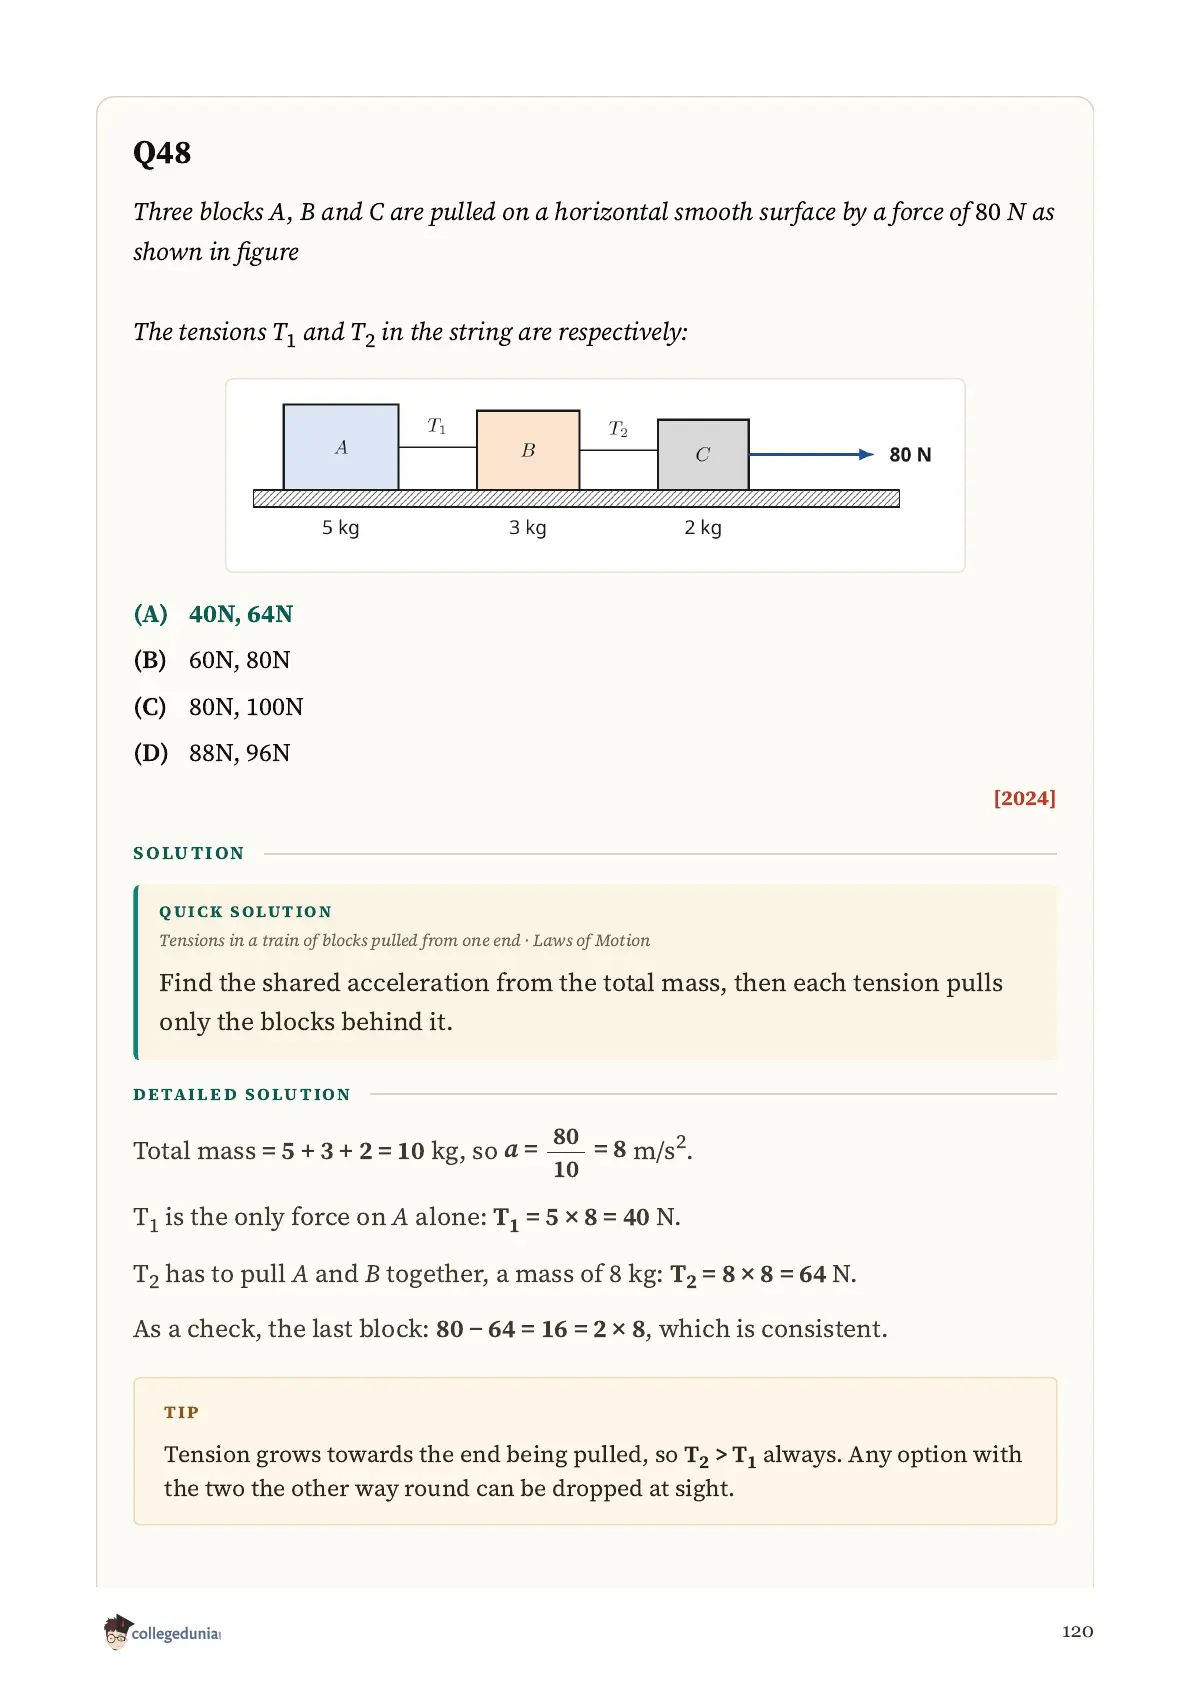Click the collegedunia brand text
Image resolution: width=1190 pixels, height=1684 pixels.
pos(176,1634)
